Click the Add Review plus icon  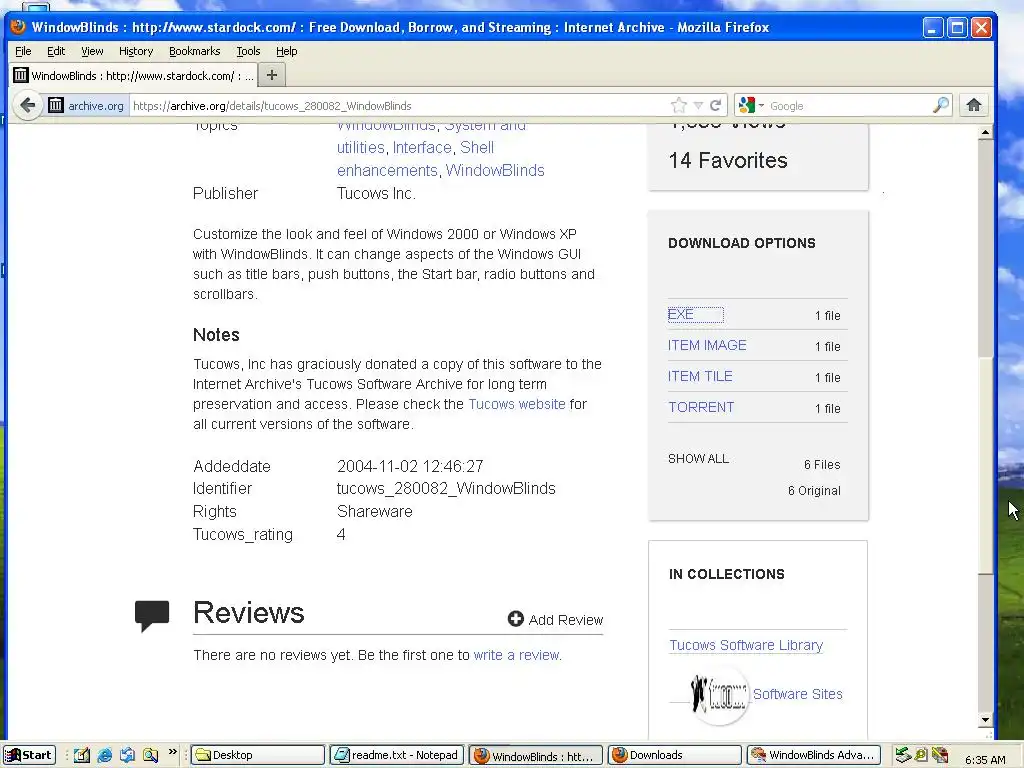pos(515,618)
